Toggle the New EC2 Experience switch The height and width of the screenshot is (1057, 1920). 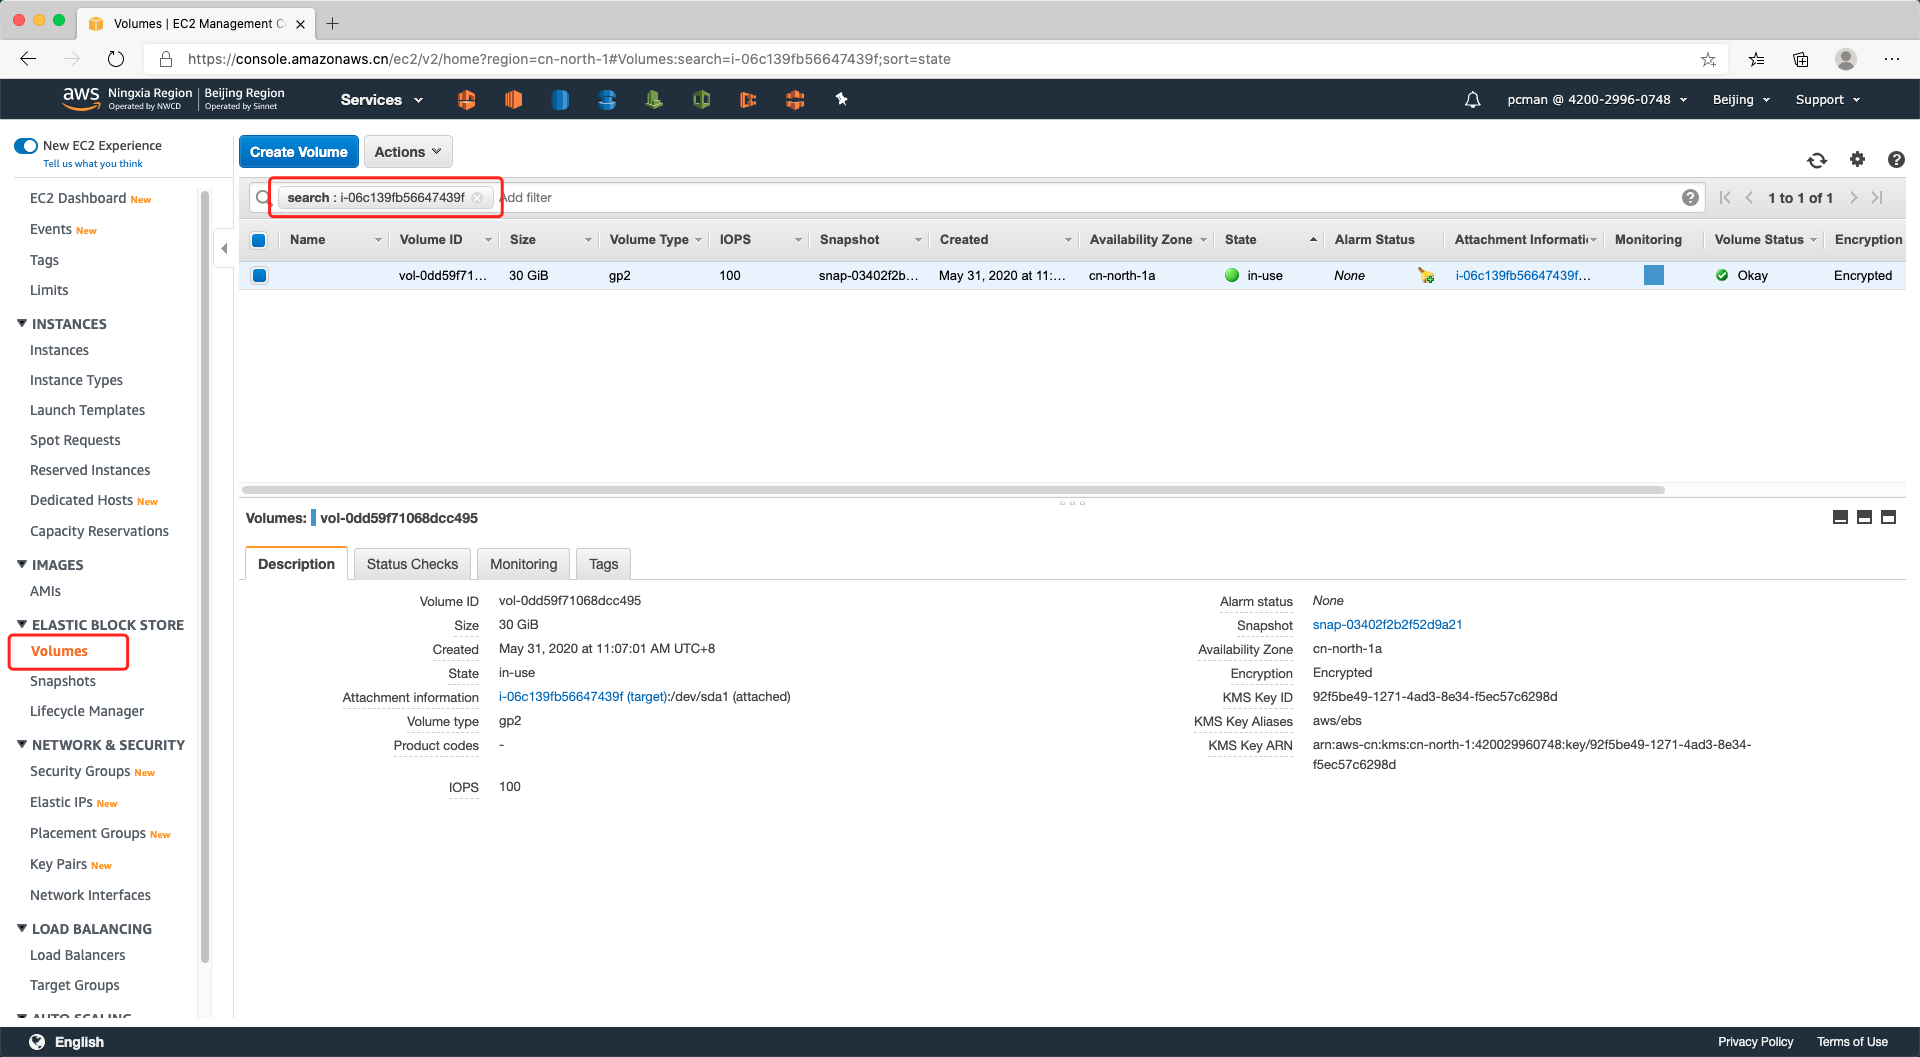26,146
